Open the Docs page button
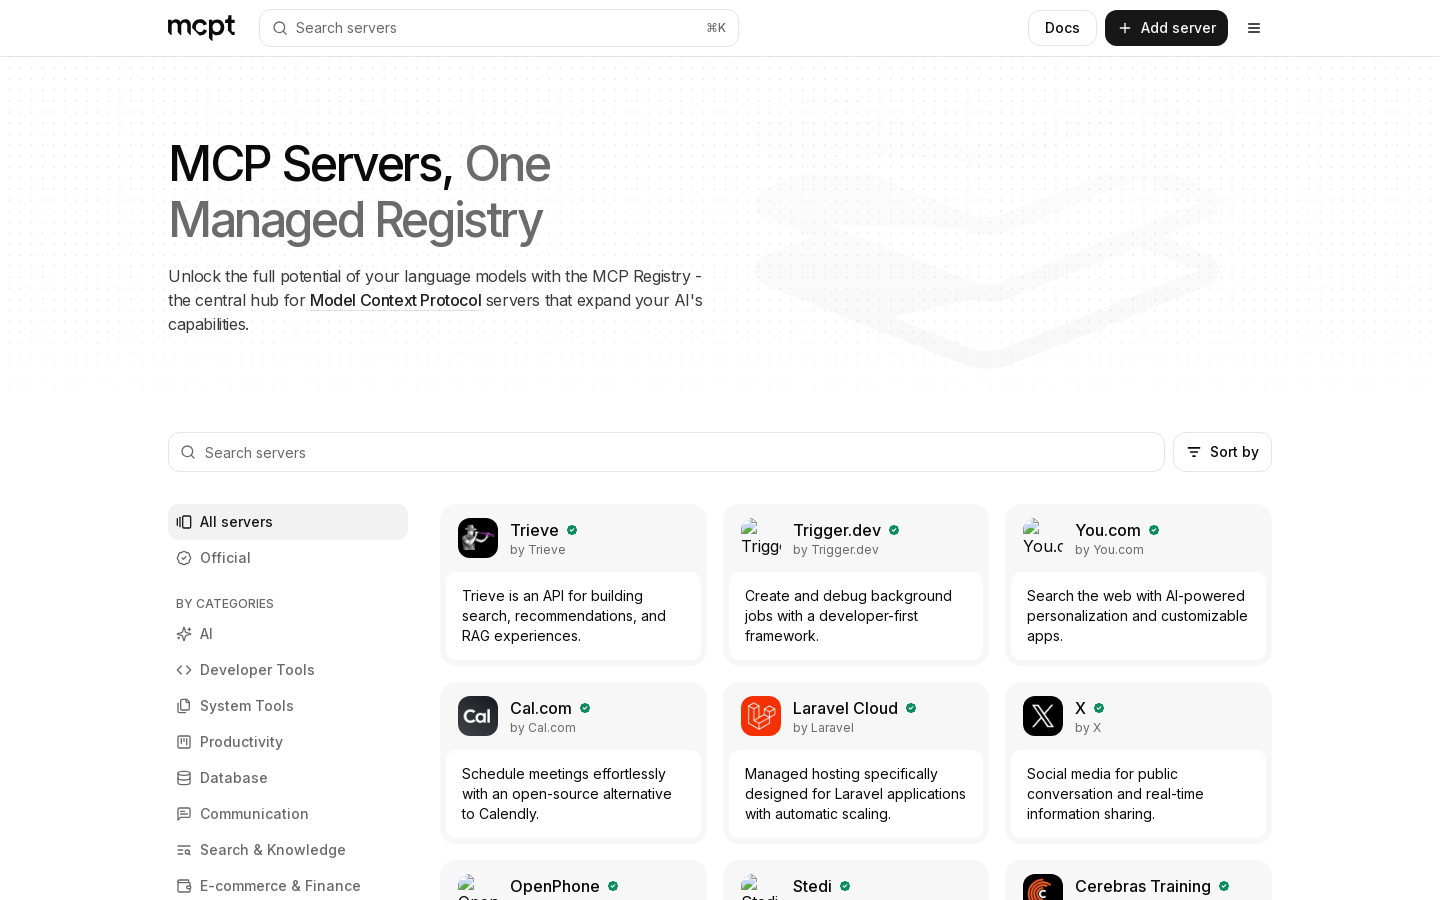 coord(1062,28)
